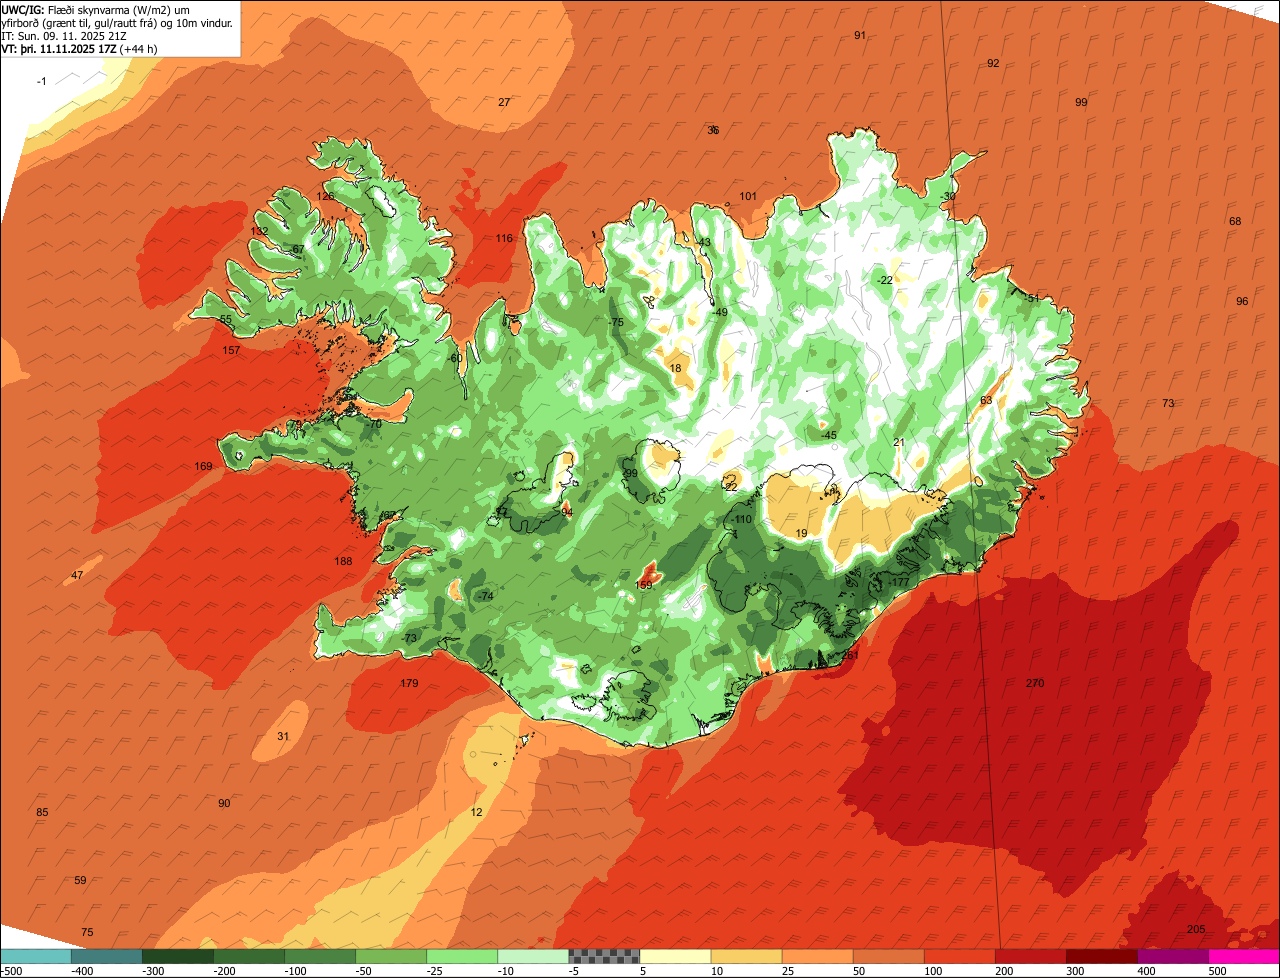Pick the magenta swatch right of the 500 label
Image resolution: width=1280 pixels, height=978 pixels.
[x=1244, y=956]
